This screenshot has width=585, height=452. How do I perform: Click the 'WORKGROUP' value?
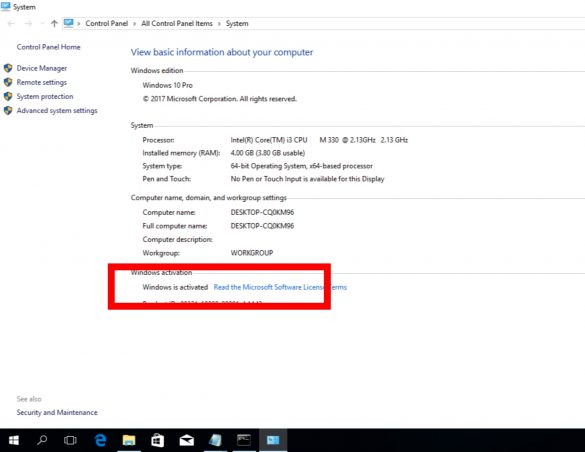click(x=252, y=253)
